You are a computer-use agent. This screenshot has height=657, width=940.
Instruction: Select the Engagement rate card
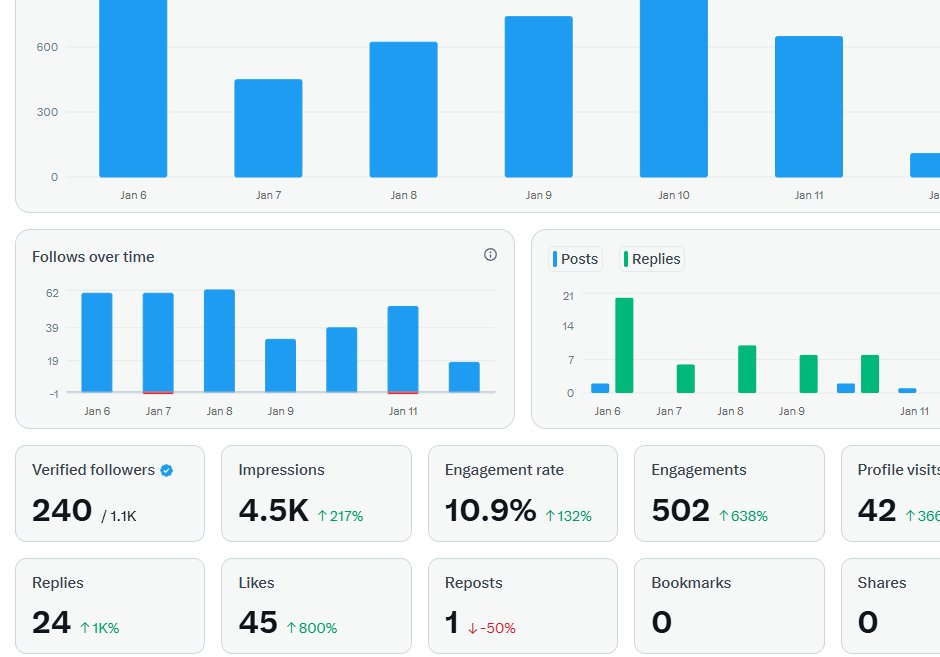coord(523,493)
